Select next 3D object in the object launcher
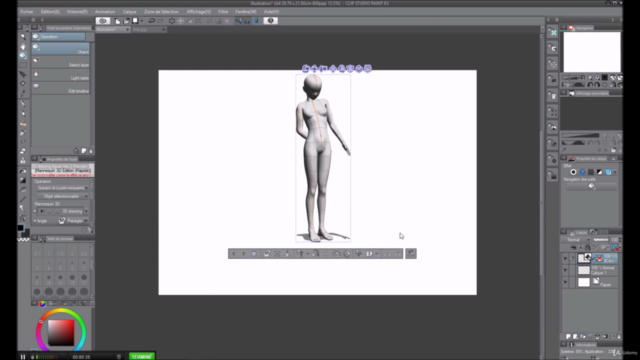The width and height of the screenshot is (640, 360). (x=244, y=254)
